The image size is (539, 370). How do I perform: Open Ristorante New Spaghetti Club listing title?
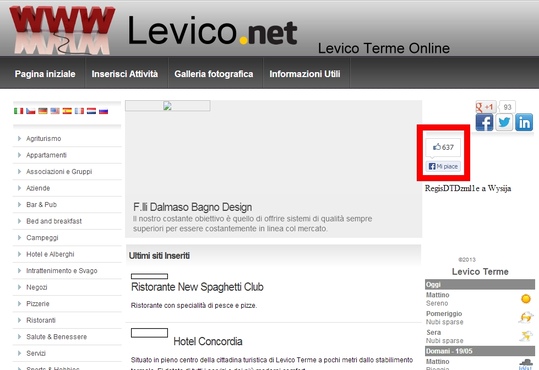tap(197, 287)
